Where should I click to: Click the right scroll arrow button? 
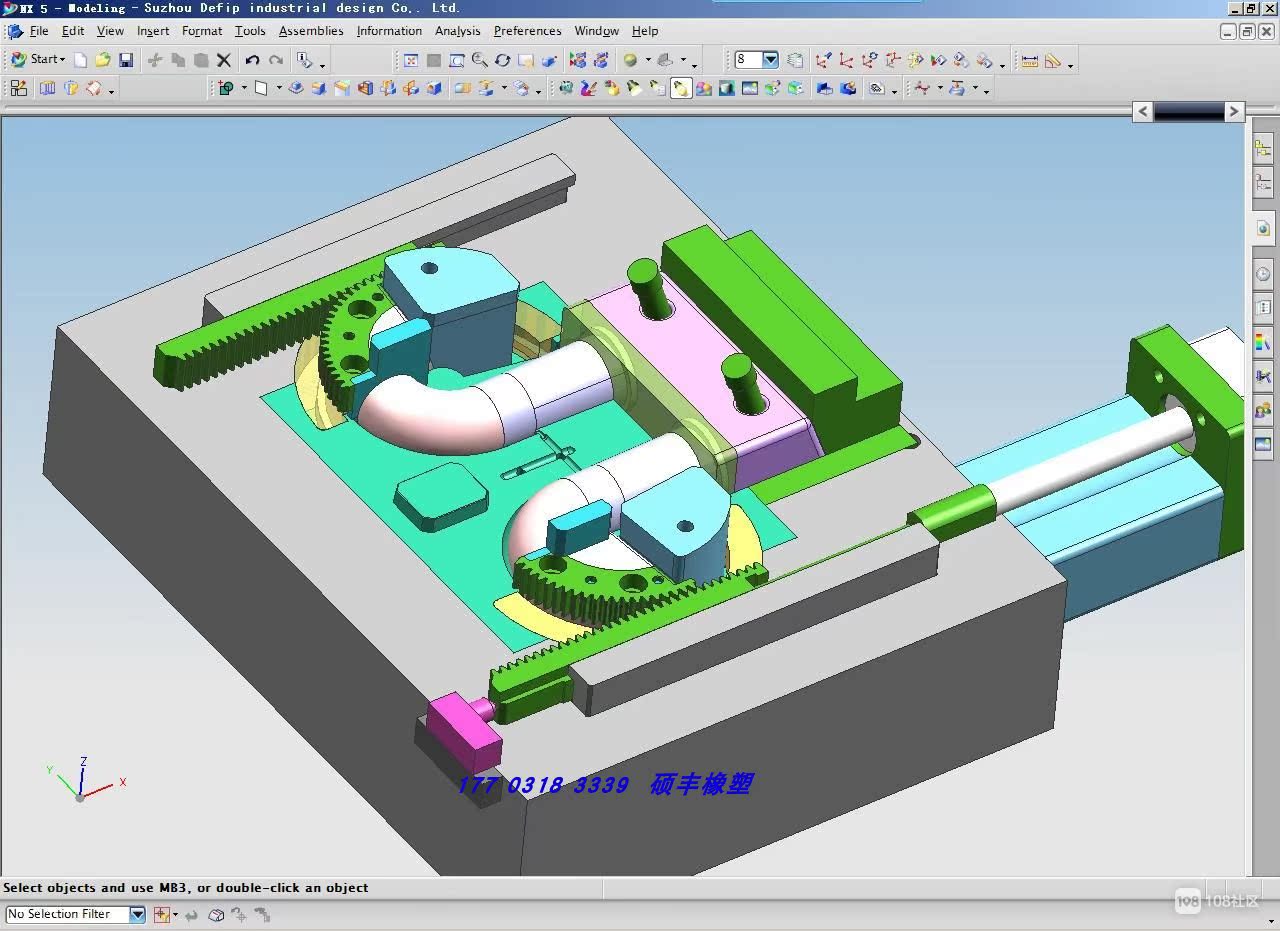tap(1234, 112)
